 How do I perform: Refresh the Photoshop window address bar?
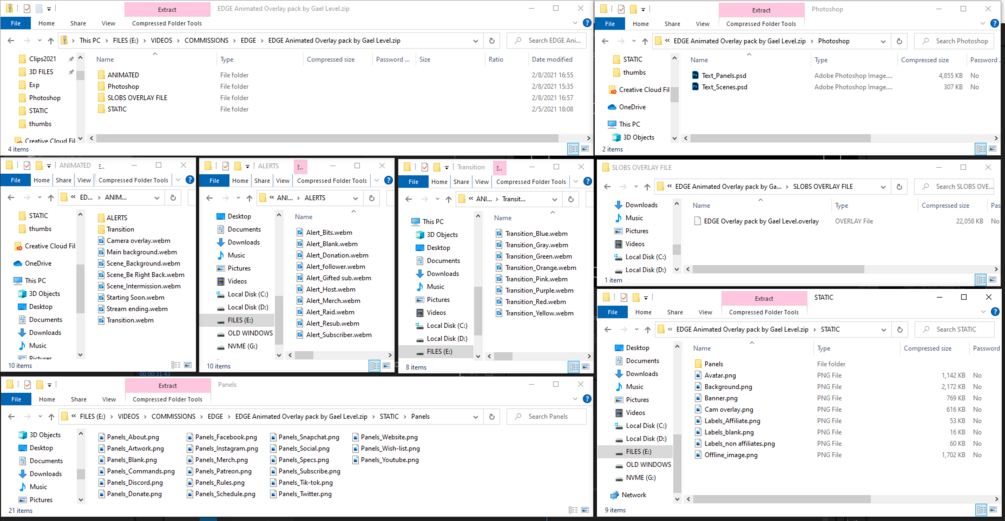pos(899,41)
